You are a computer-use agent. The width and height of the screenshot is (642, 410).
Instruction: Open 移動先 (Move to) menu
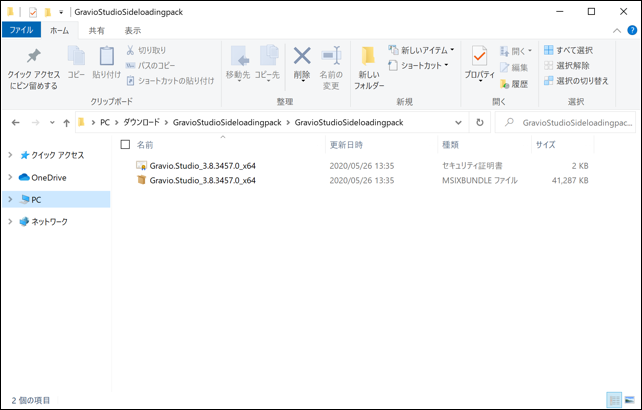click(x=238, y=64)
